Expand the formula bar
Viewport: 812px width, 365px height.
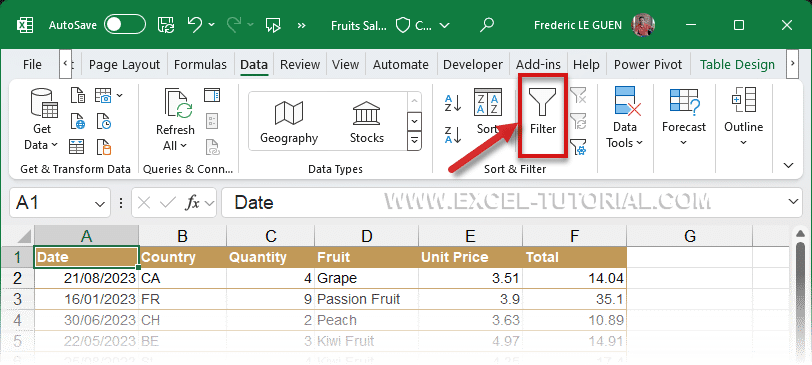point(793,202)
